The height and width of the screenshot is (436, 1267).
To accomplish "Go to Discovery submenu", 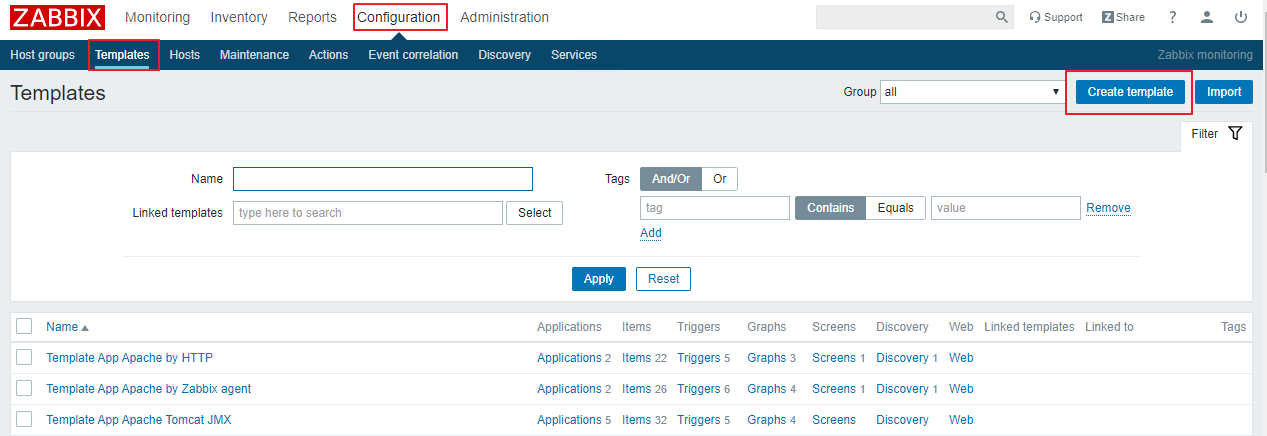I will [504, 55].
